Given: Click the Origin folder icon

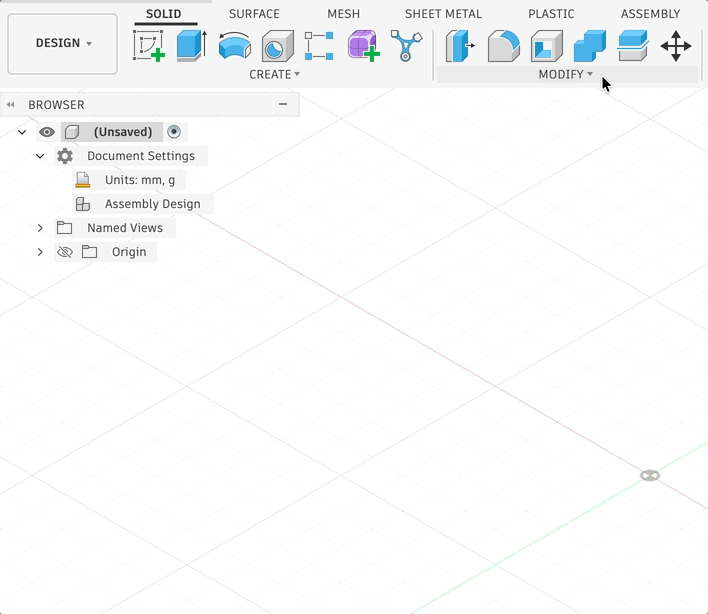Looking at the screenshot, I should coord(89,251).
